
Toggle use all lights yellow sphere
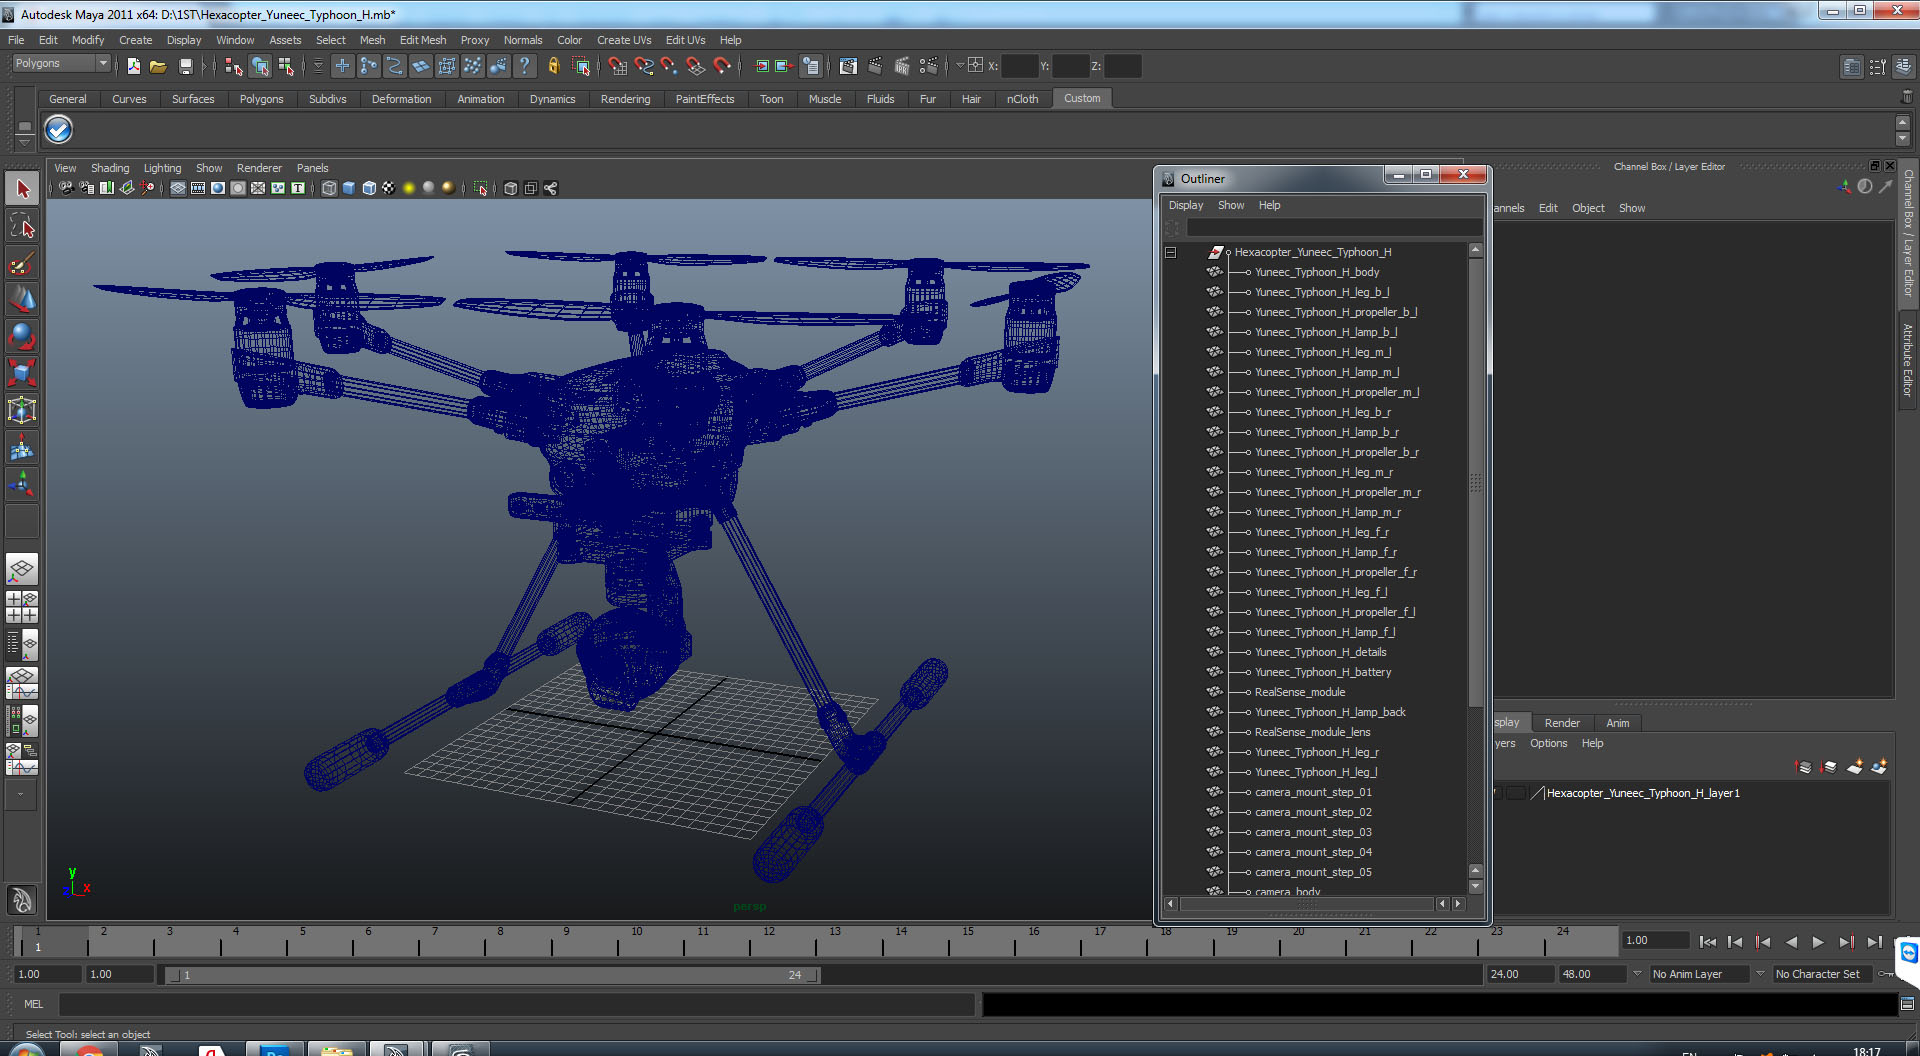tap(409, 188)
